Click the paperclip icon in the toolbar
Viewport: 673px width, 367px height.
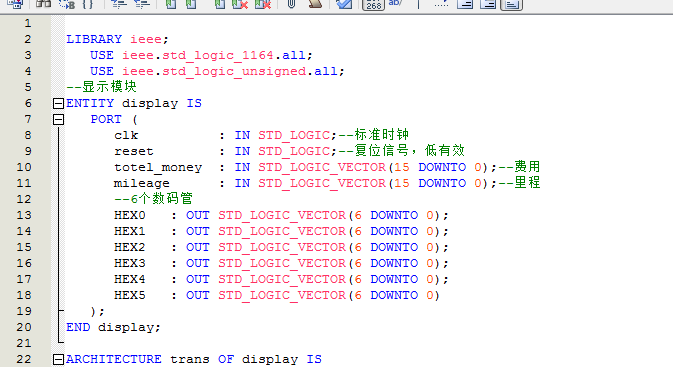point(291,4)
